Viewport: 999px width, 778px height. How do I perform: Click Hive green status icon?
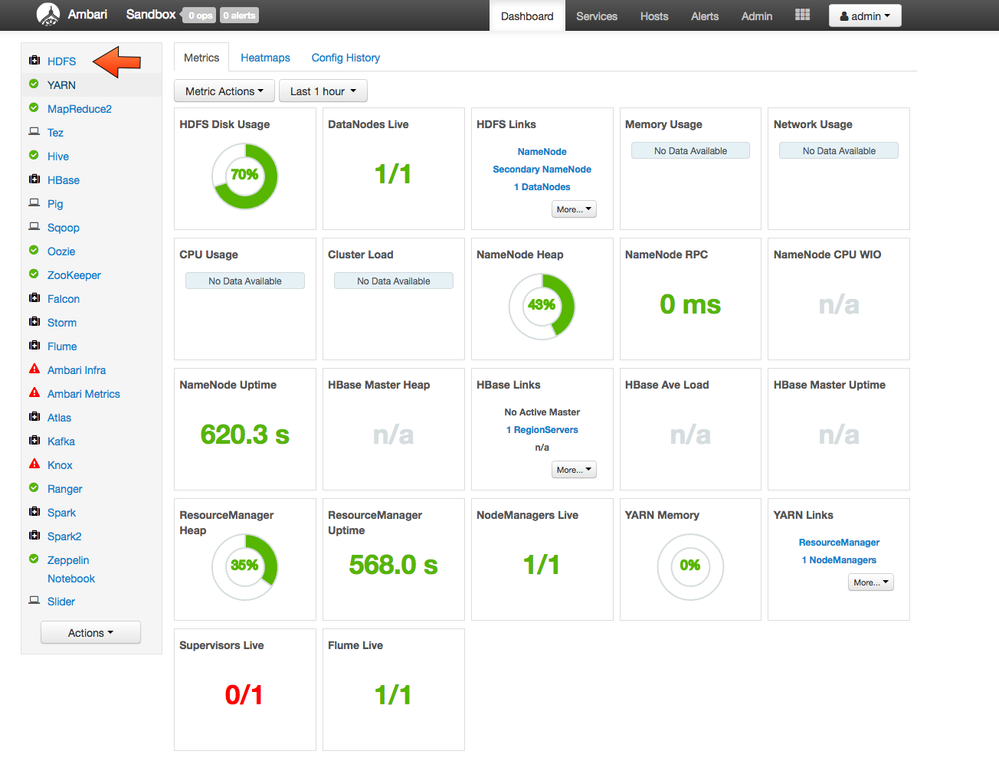pyautogui.click(x=34, y=155)
